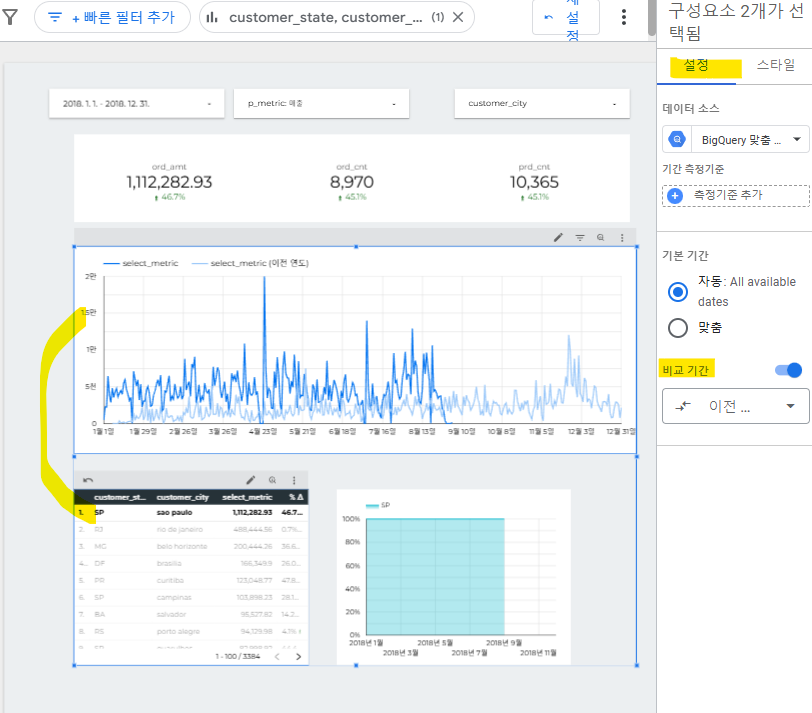The height and width of the screenshot is (713, 812).
Task: Click the undo arrow above the table
Action: (88, 480)
